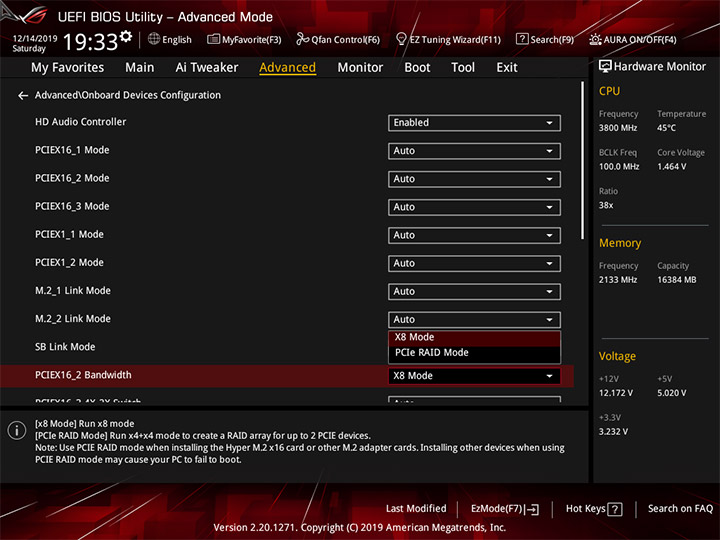This screenshot has width=720, height=540.
Task: Click MyFavorite(F3) label
Action: tap(252, 40)
